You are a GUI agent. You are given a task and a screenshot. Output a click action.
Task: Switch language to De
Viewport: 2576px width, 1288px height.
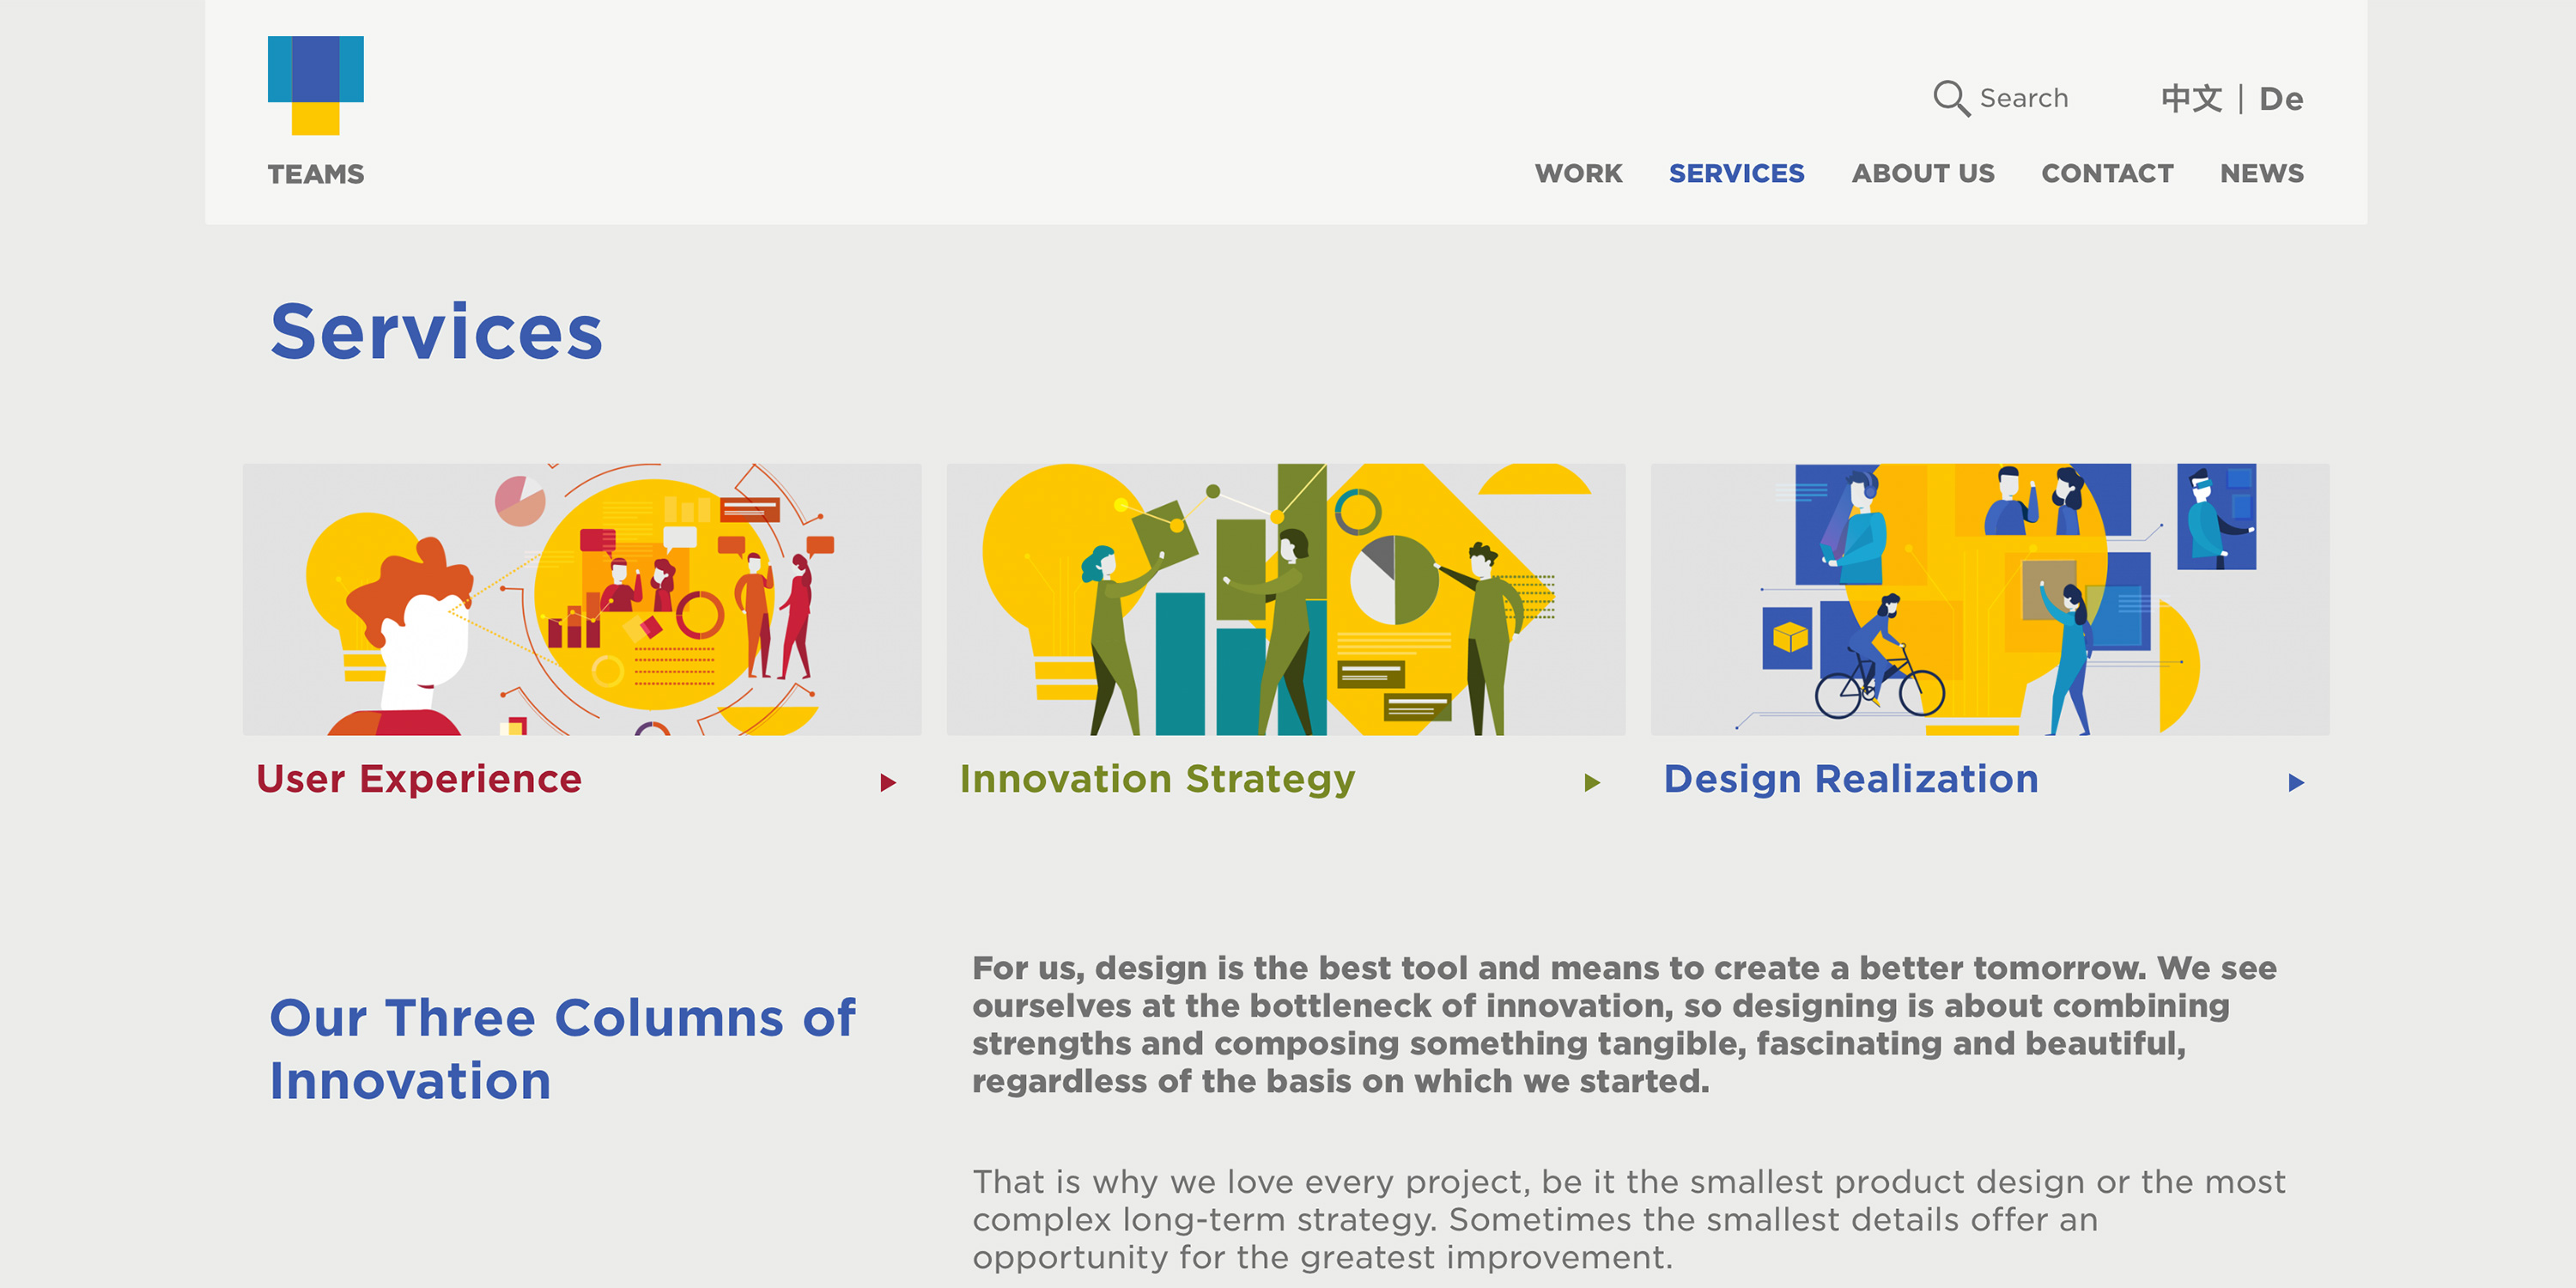2281,98
